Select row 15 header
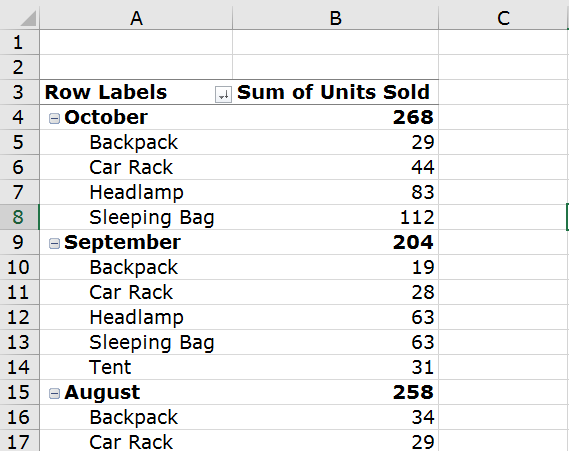 19,392
